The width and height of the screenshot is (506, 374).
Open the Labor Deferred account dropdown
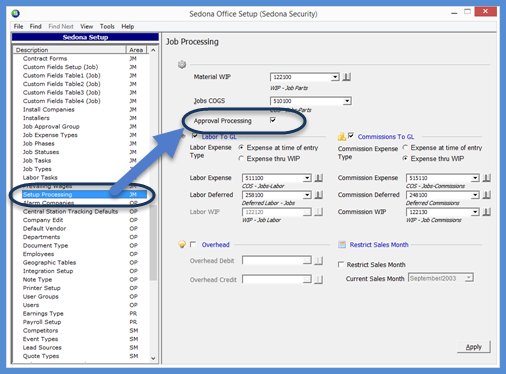point(307,195)
